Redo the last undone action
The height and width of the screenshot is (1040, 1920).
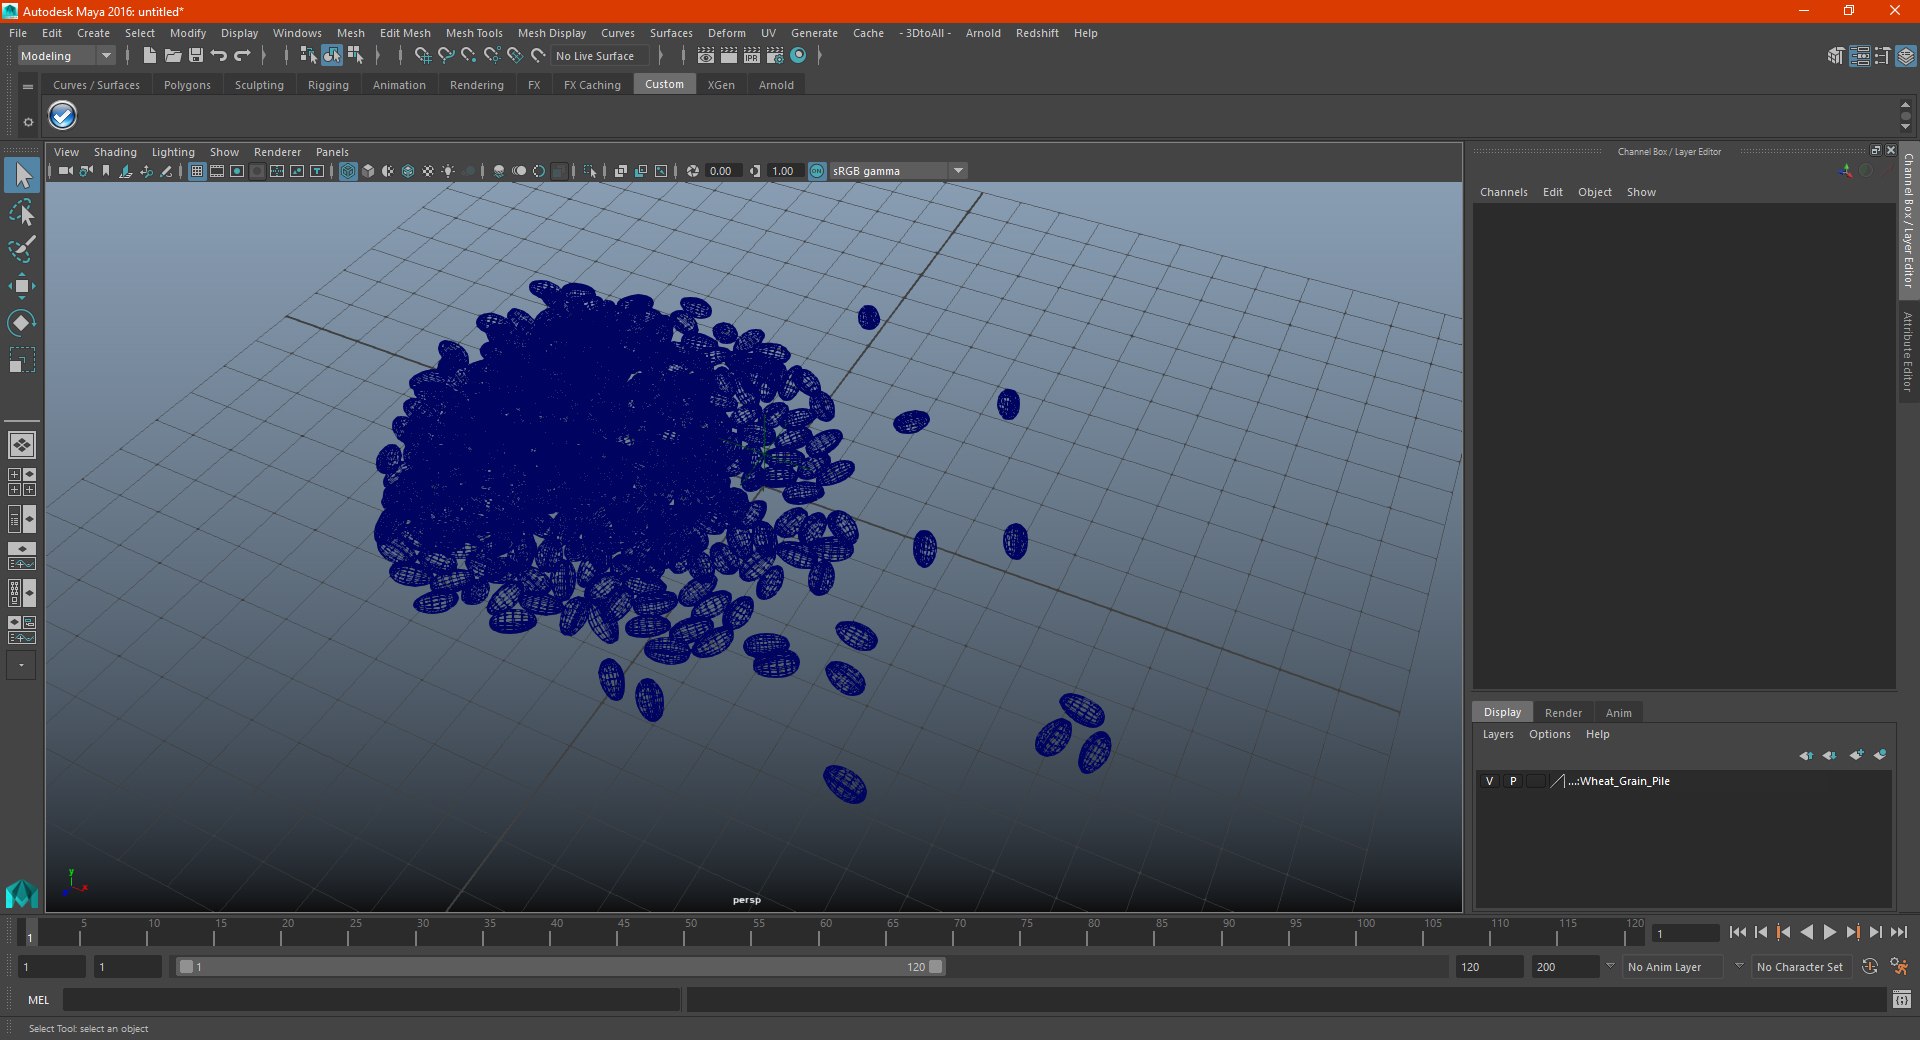tap(242, 56)
